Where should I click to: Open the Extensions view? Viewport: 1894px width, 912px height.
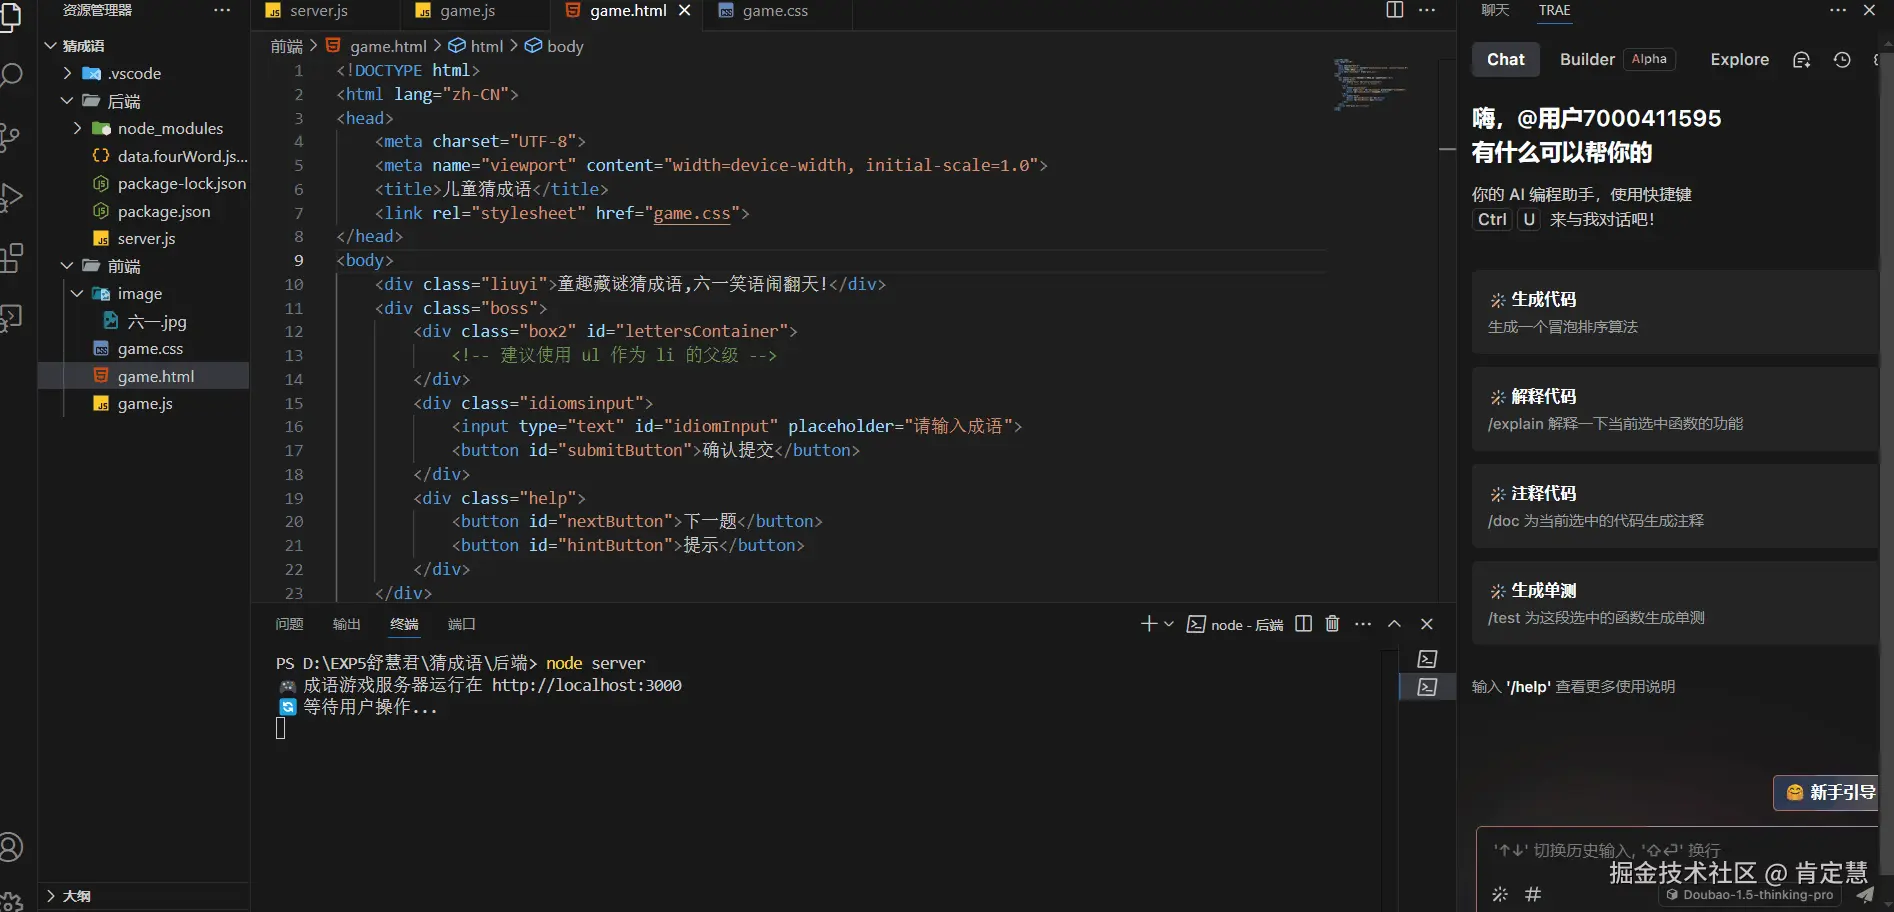pos(11,258)
